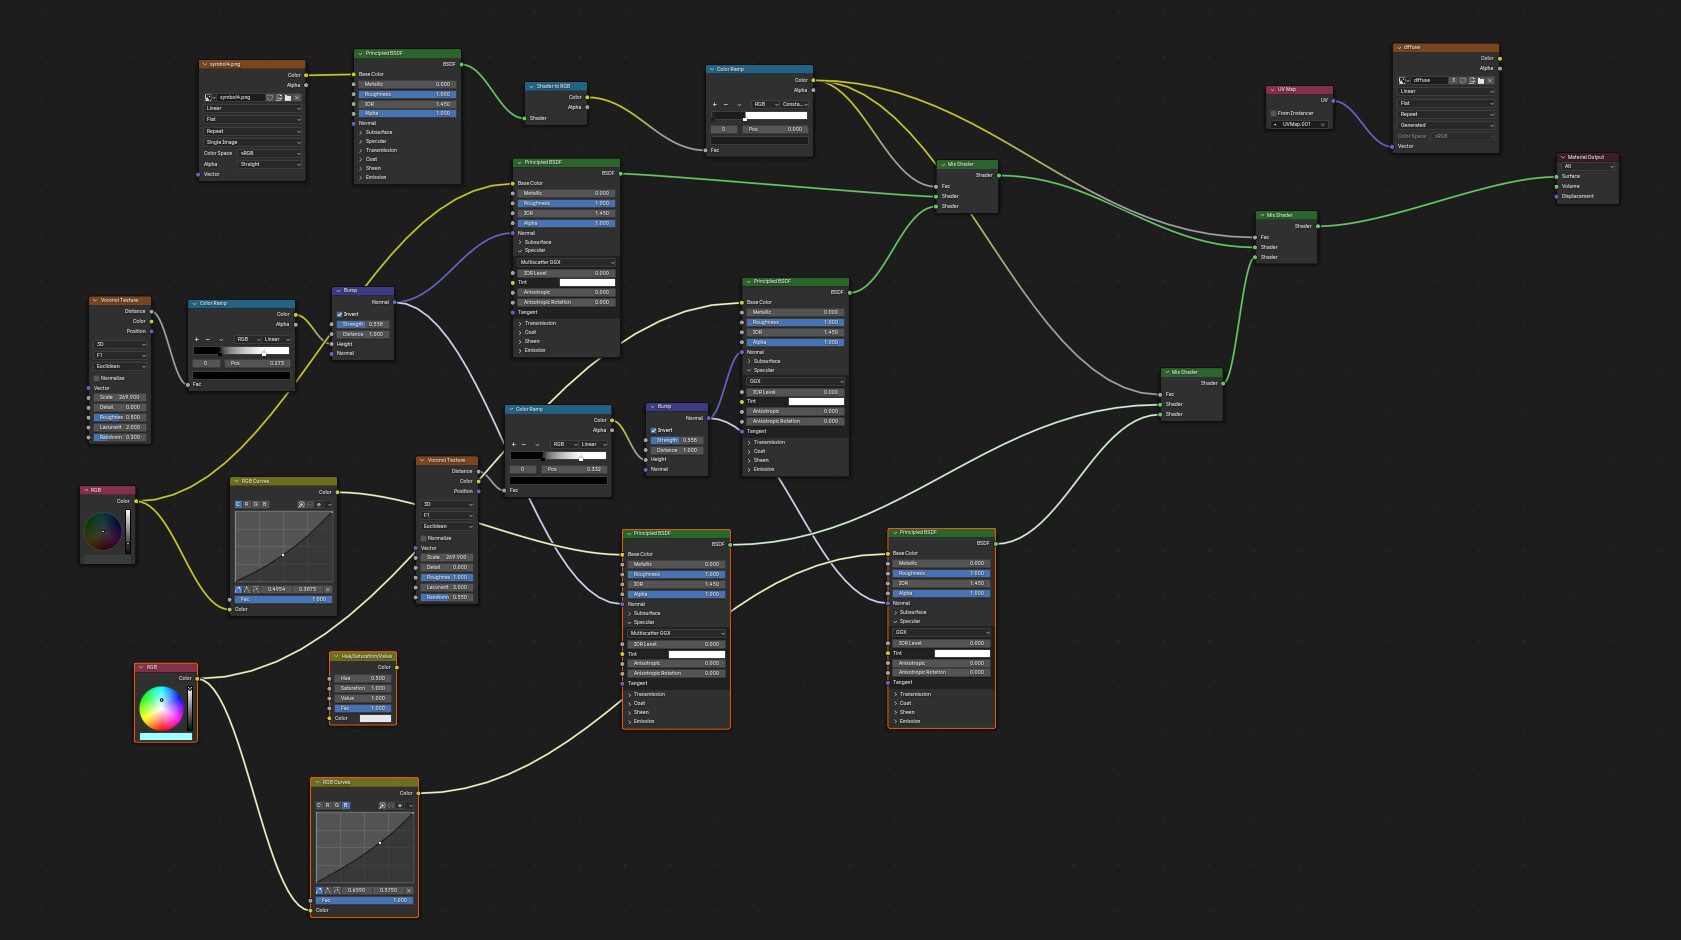Toggle the clipping options icon on the 0.4954 RGB Curves
The height and width of the screenshot is (940, 1681).
(319, 505)
